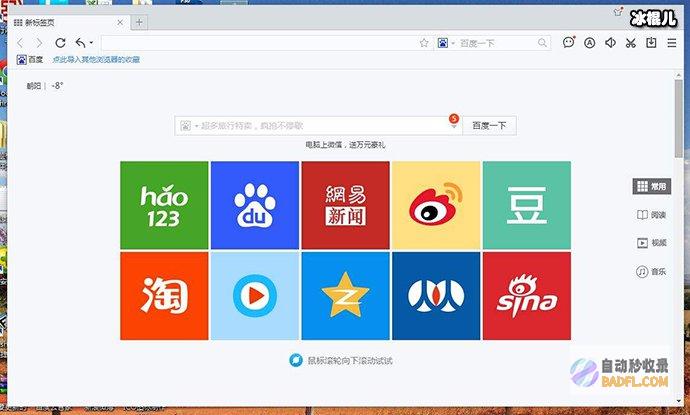Image resolution: width=690 pixels, height=415 pixels.
Task: Open the Weibo eye logo tile
Action: (436, 205)
